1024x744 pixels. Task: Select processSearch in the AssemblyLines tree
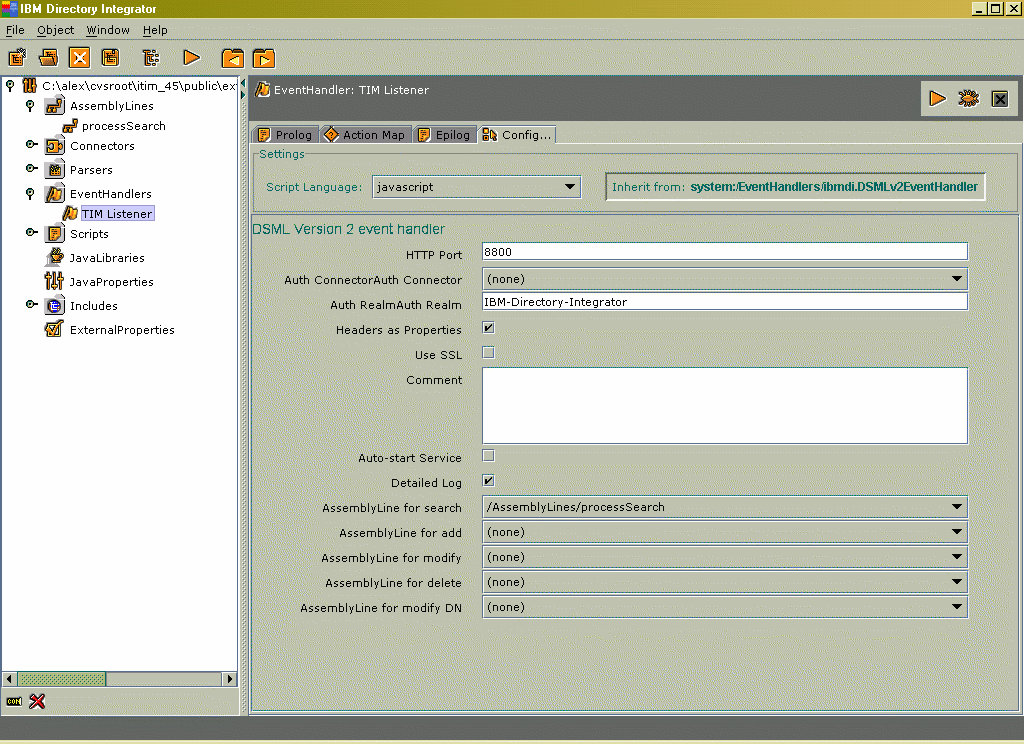(123, 126)
